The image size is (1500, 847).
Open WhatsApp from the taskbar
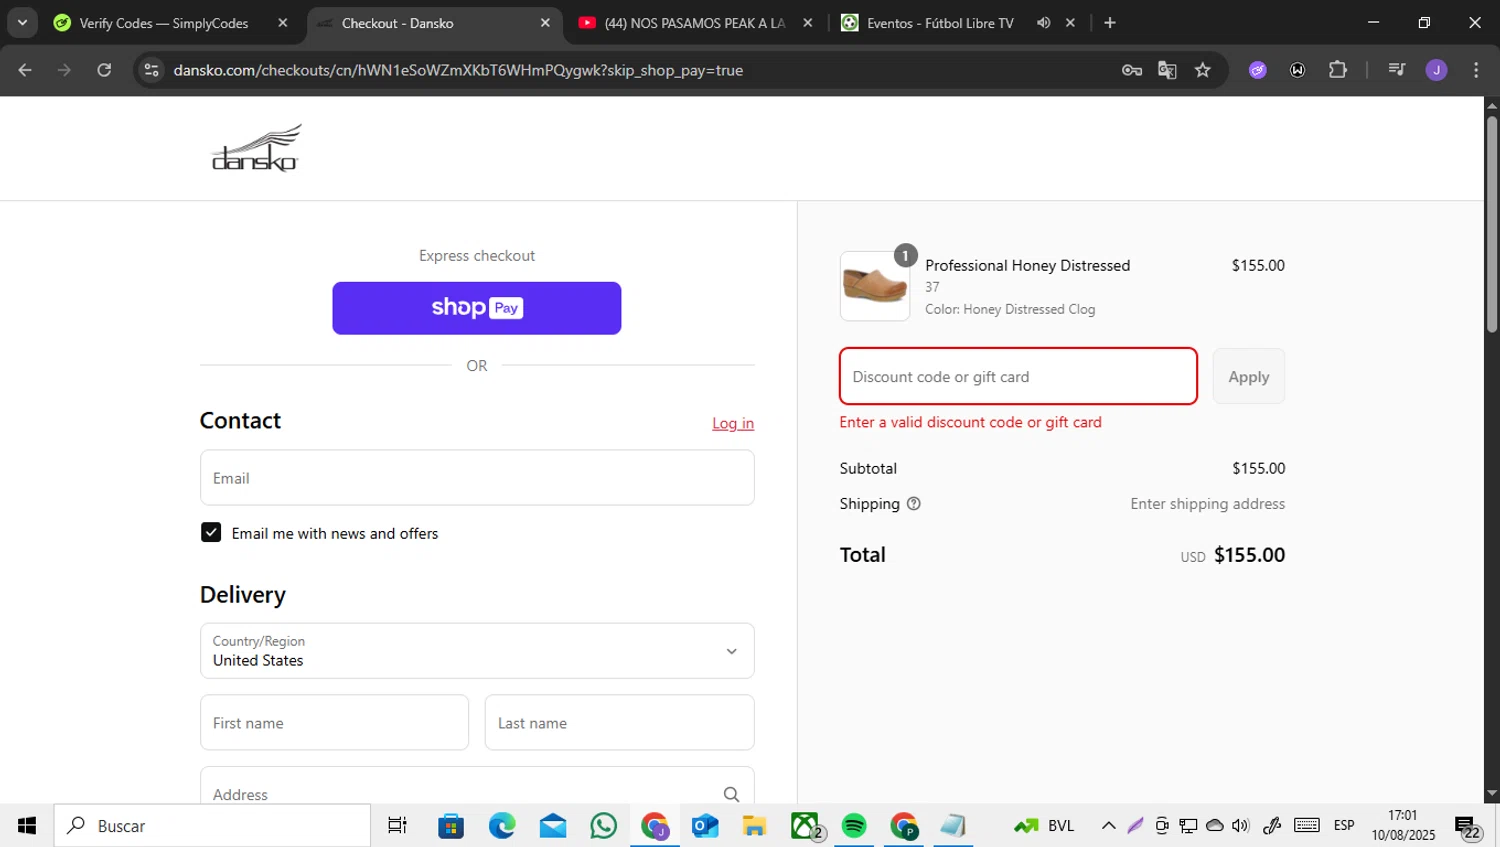pyautogui.click(x=604, y=826)
